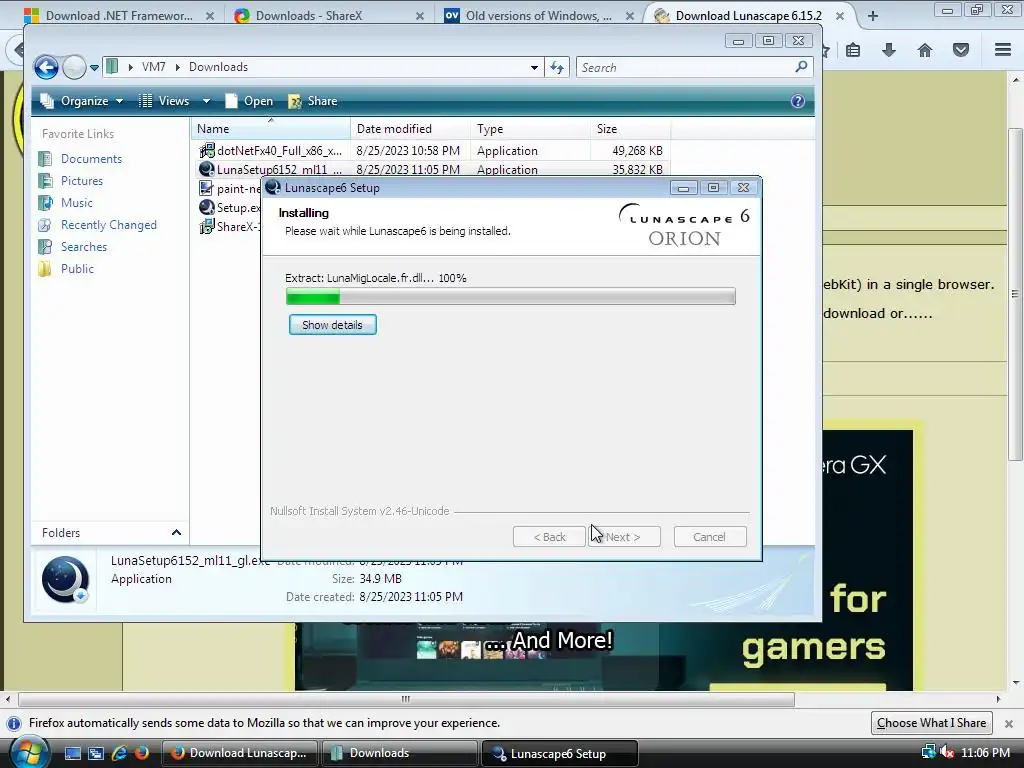
Task: Launch Firefox from quick launch
Action: (x=142, y=754)
